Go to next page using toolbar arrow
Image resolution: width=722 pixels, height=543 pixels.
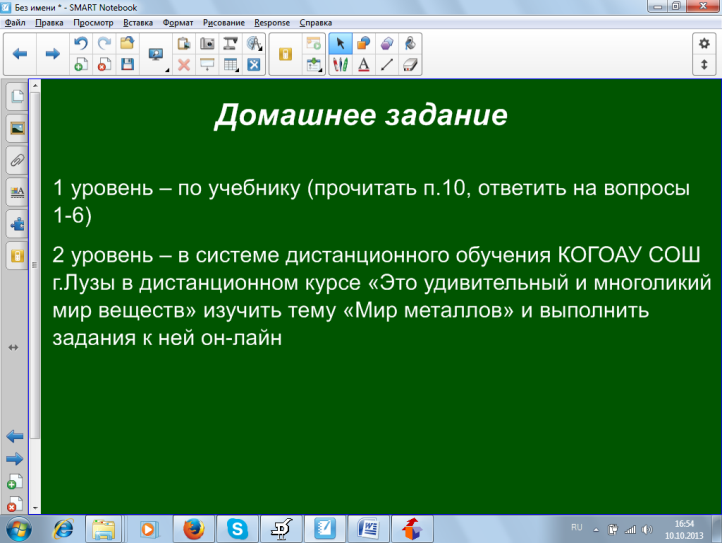52,54
